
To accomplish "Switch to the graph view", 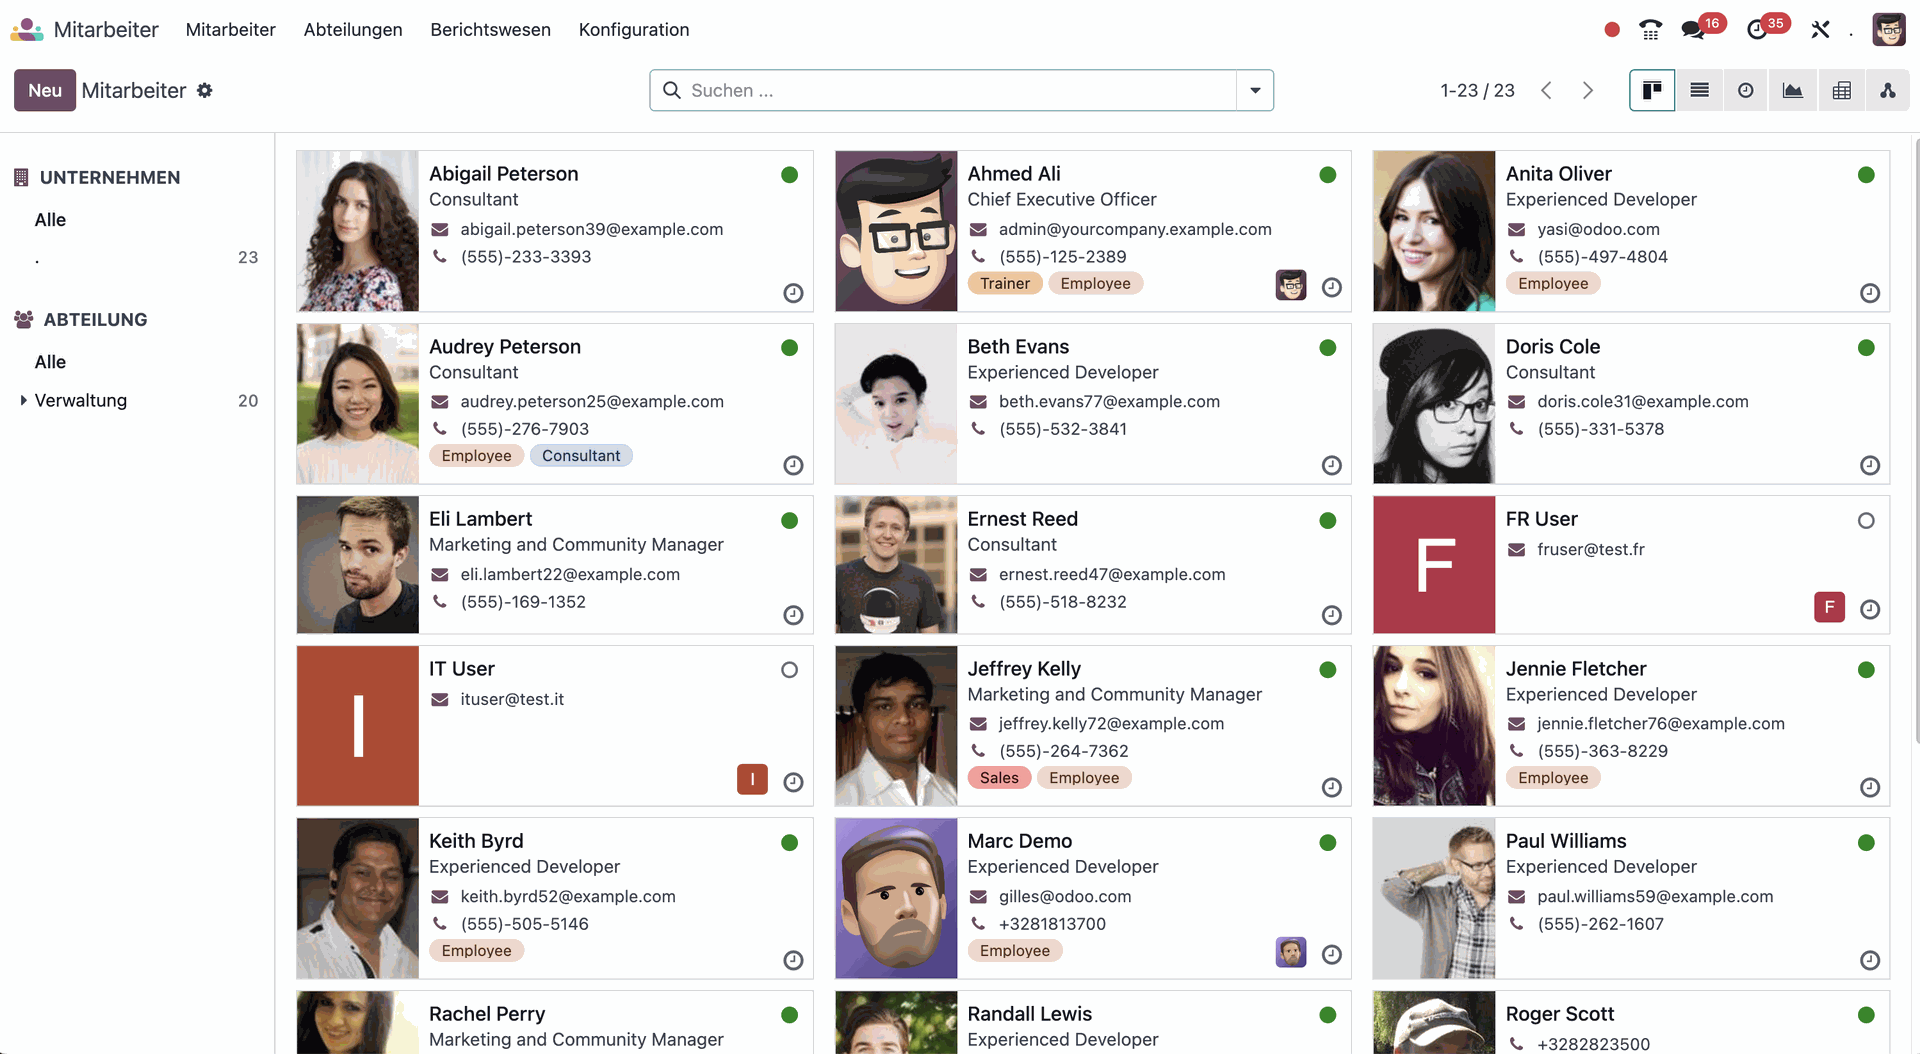I will (1792, 90).
